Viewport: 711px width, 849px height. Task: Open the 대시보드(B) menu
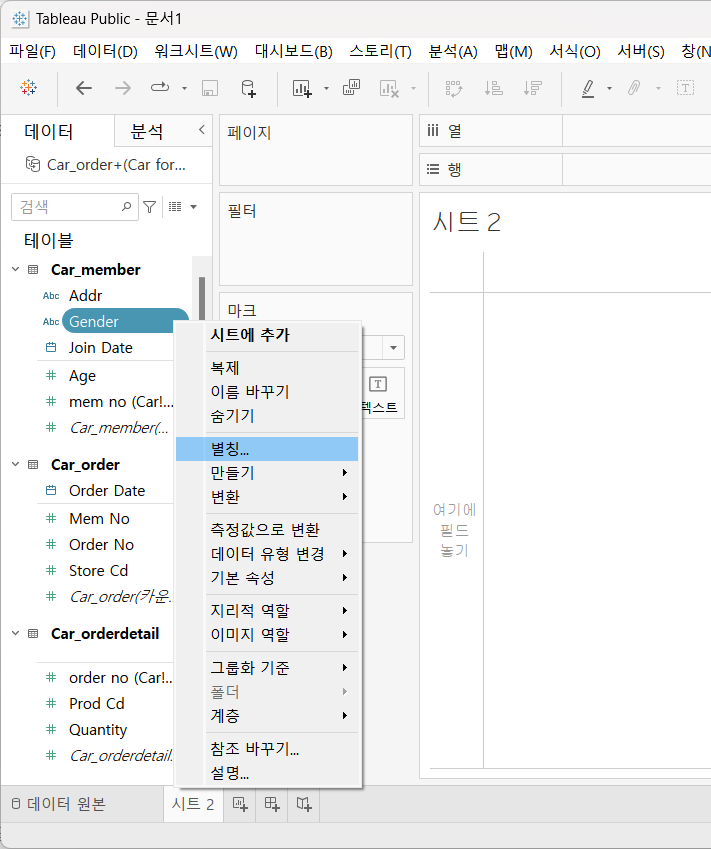coord(293,51)
